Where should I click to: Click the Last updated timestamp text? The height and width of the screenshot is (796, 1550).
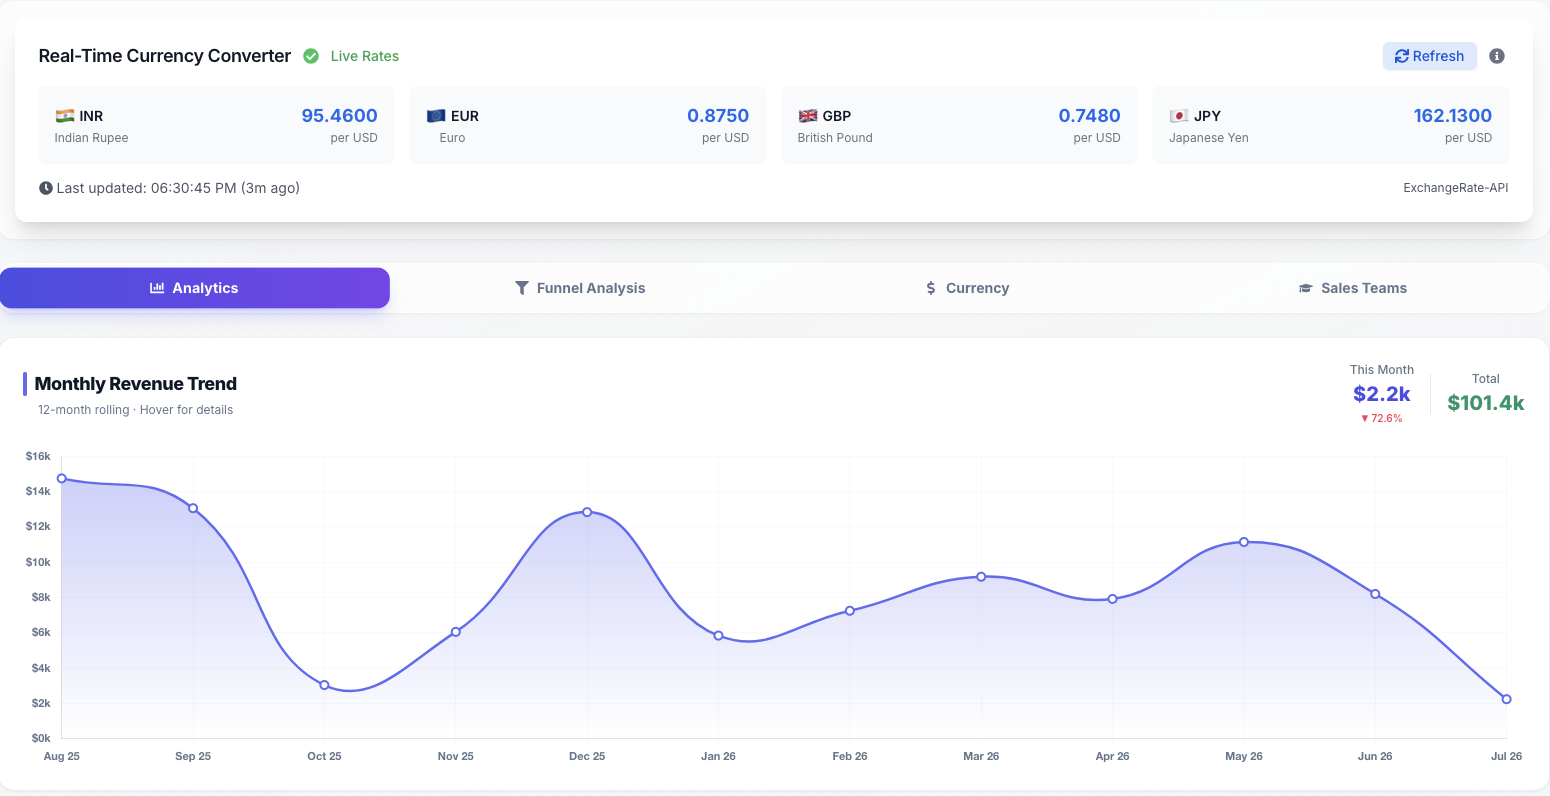tap(178, 188)
